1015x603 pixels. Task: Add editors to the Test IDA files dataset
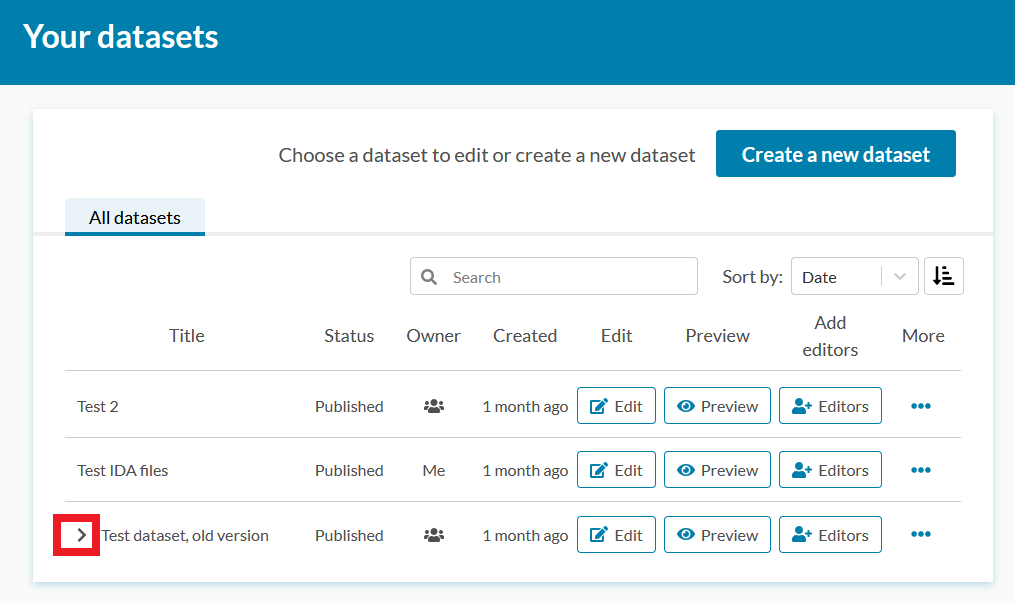(830, 470)
